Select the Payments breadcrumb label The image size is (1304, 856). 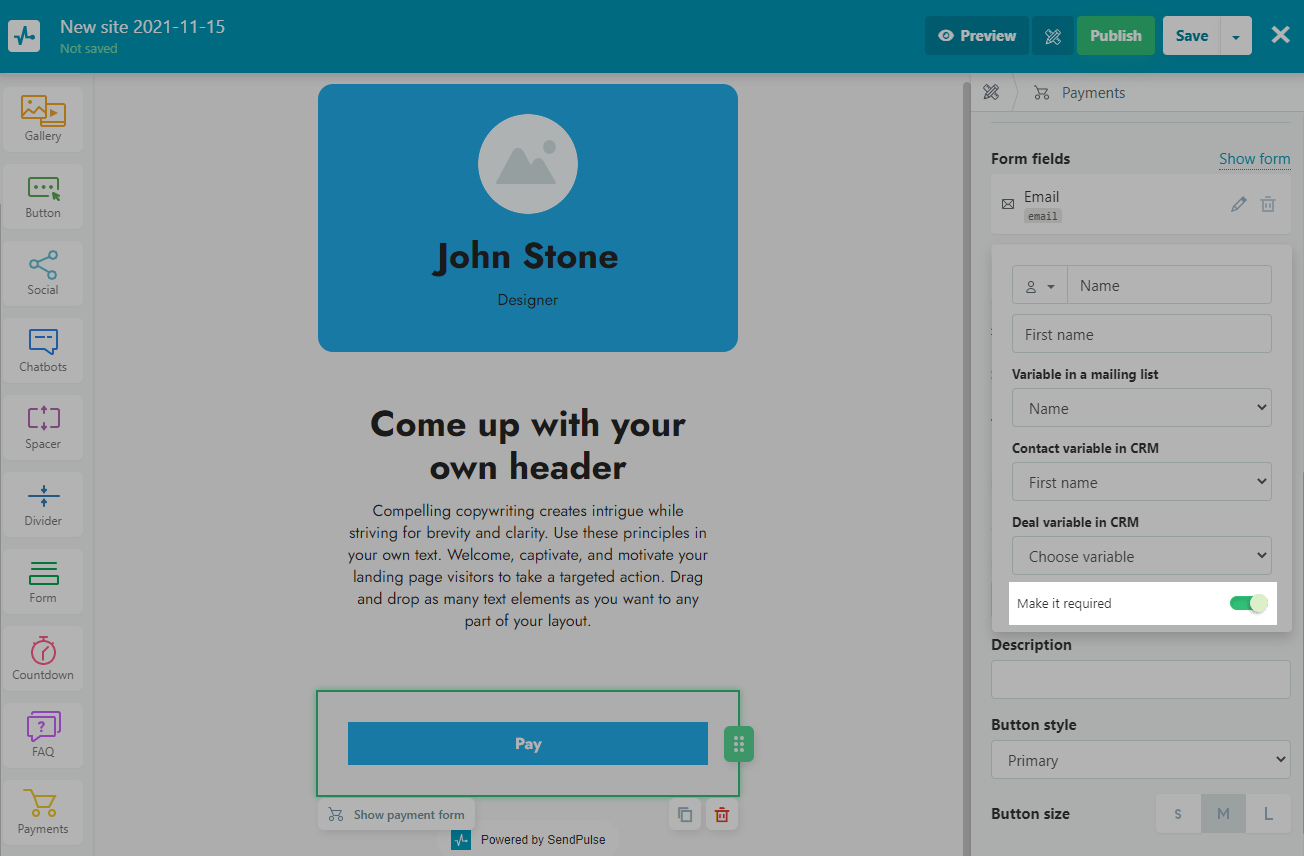[1093, 92]
